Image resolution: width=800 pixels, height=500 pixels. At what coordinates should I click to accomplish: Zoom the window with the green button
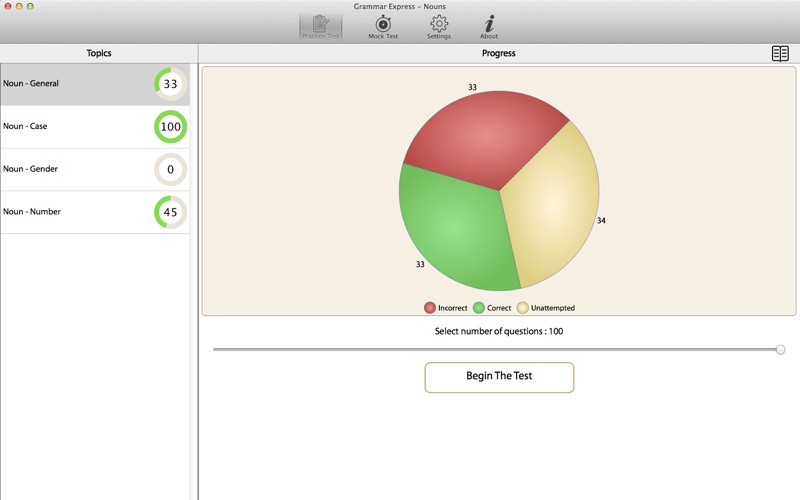tap(30, 6)
